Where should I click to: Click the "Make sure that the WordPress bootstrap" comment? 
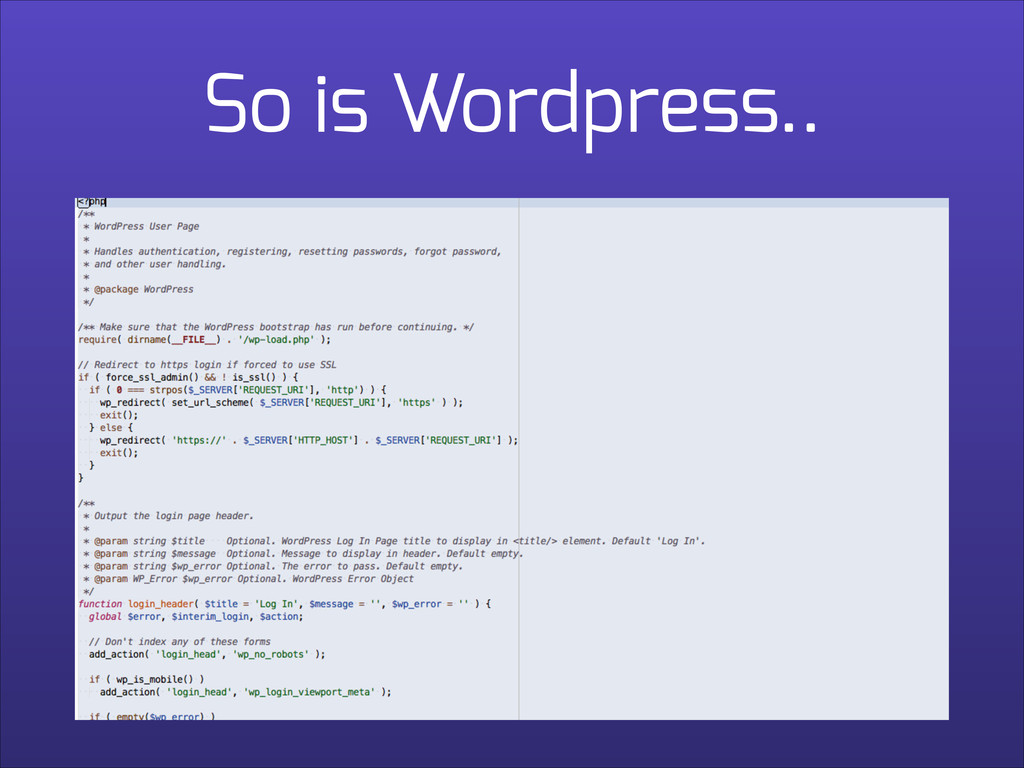(276, 327)
